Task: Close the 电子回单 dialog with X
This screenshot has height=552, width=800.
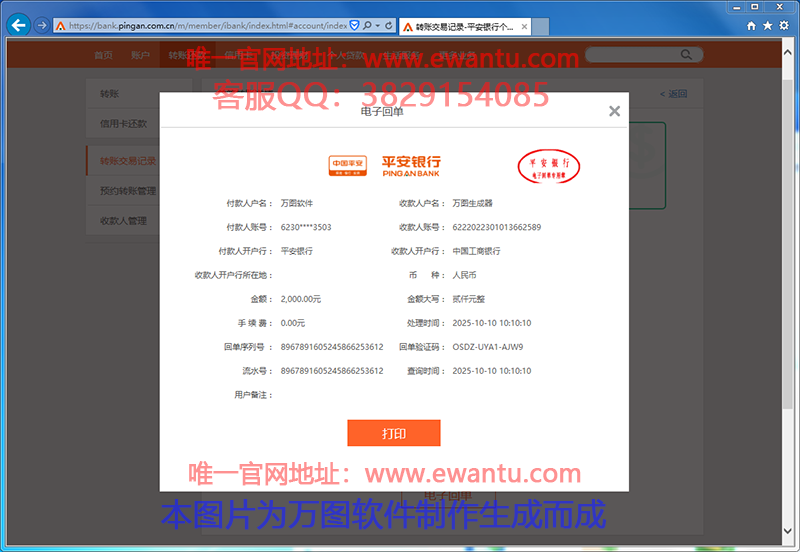Action: coord(614,111)
